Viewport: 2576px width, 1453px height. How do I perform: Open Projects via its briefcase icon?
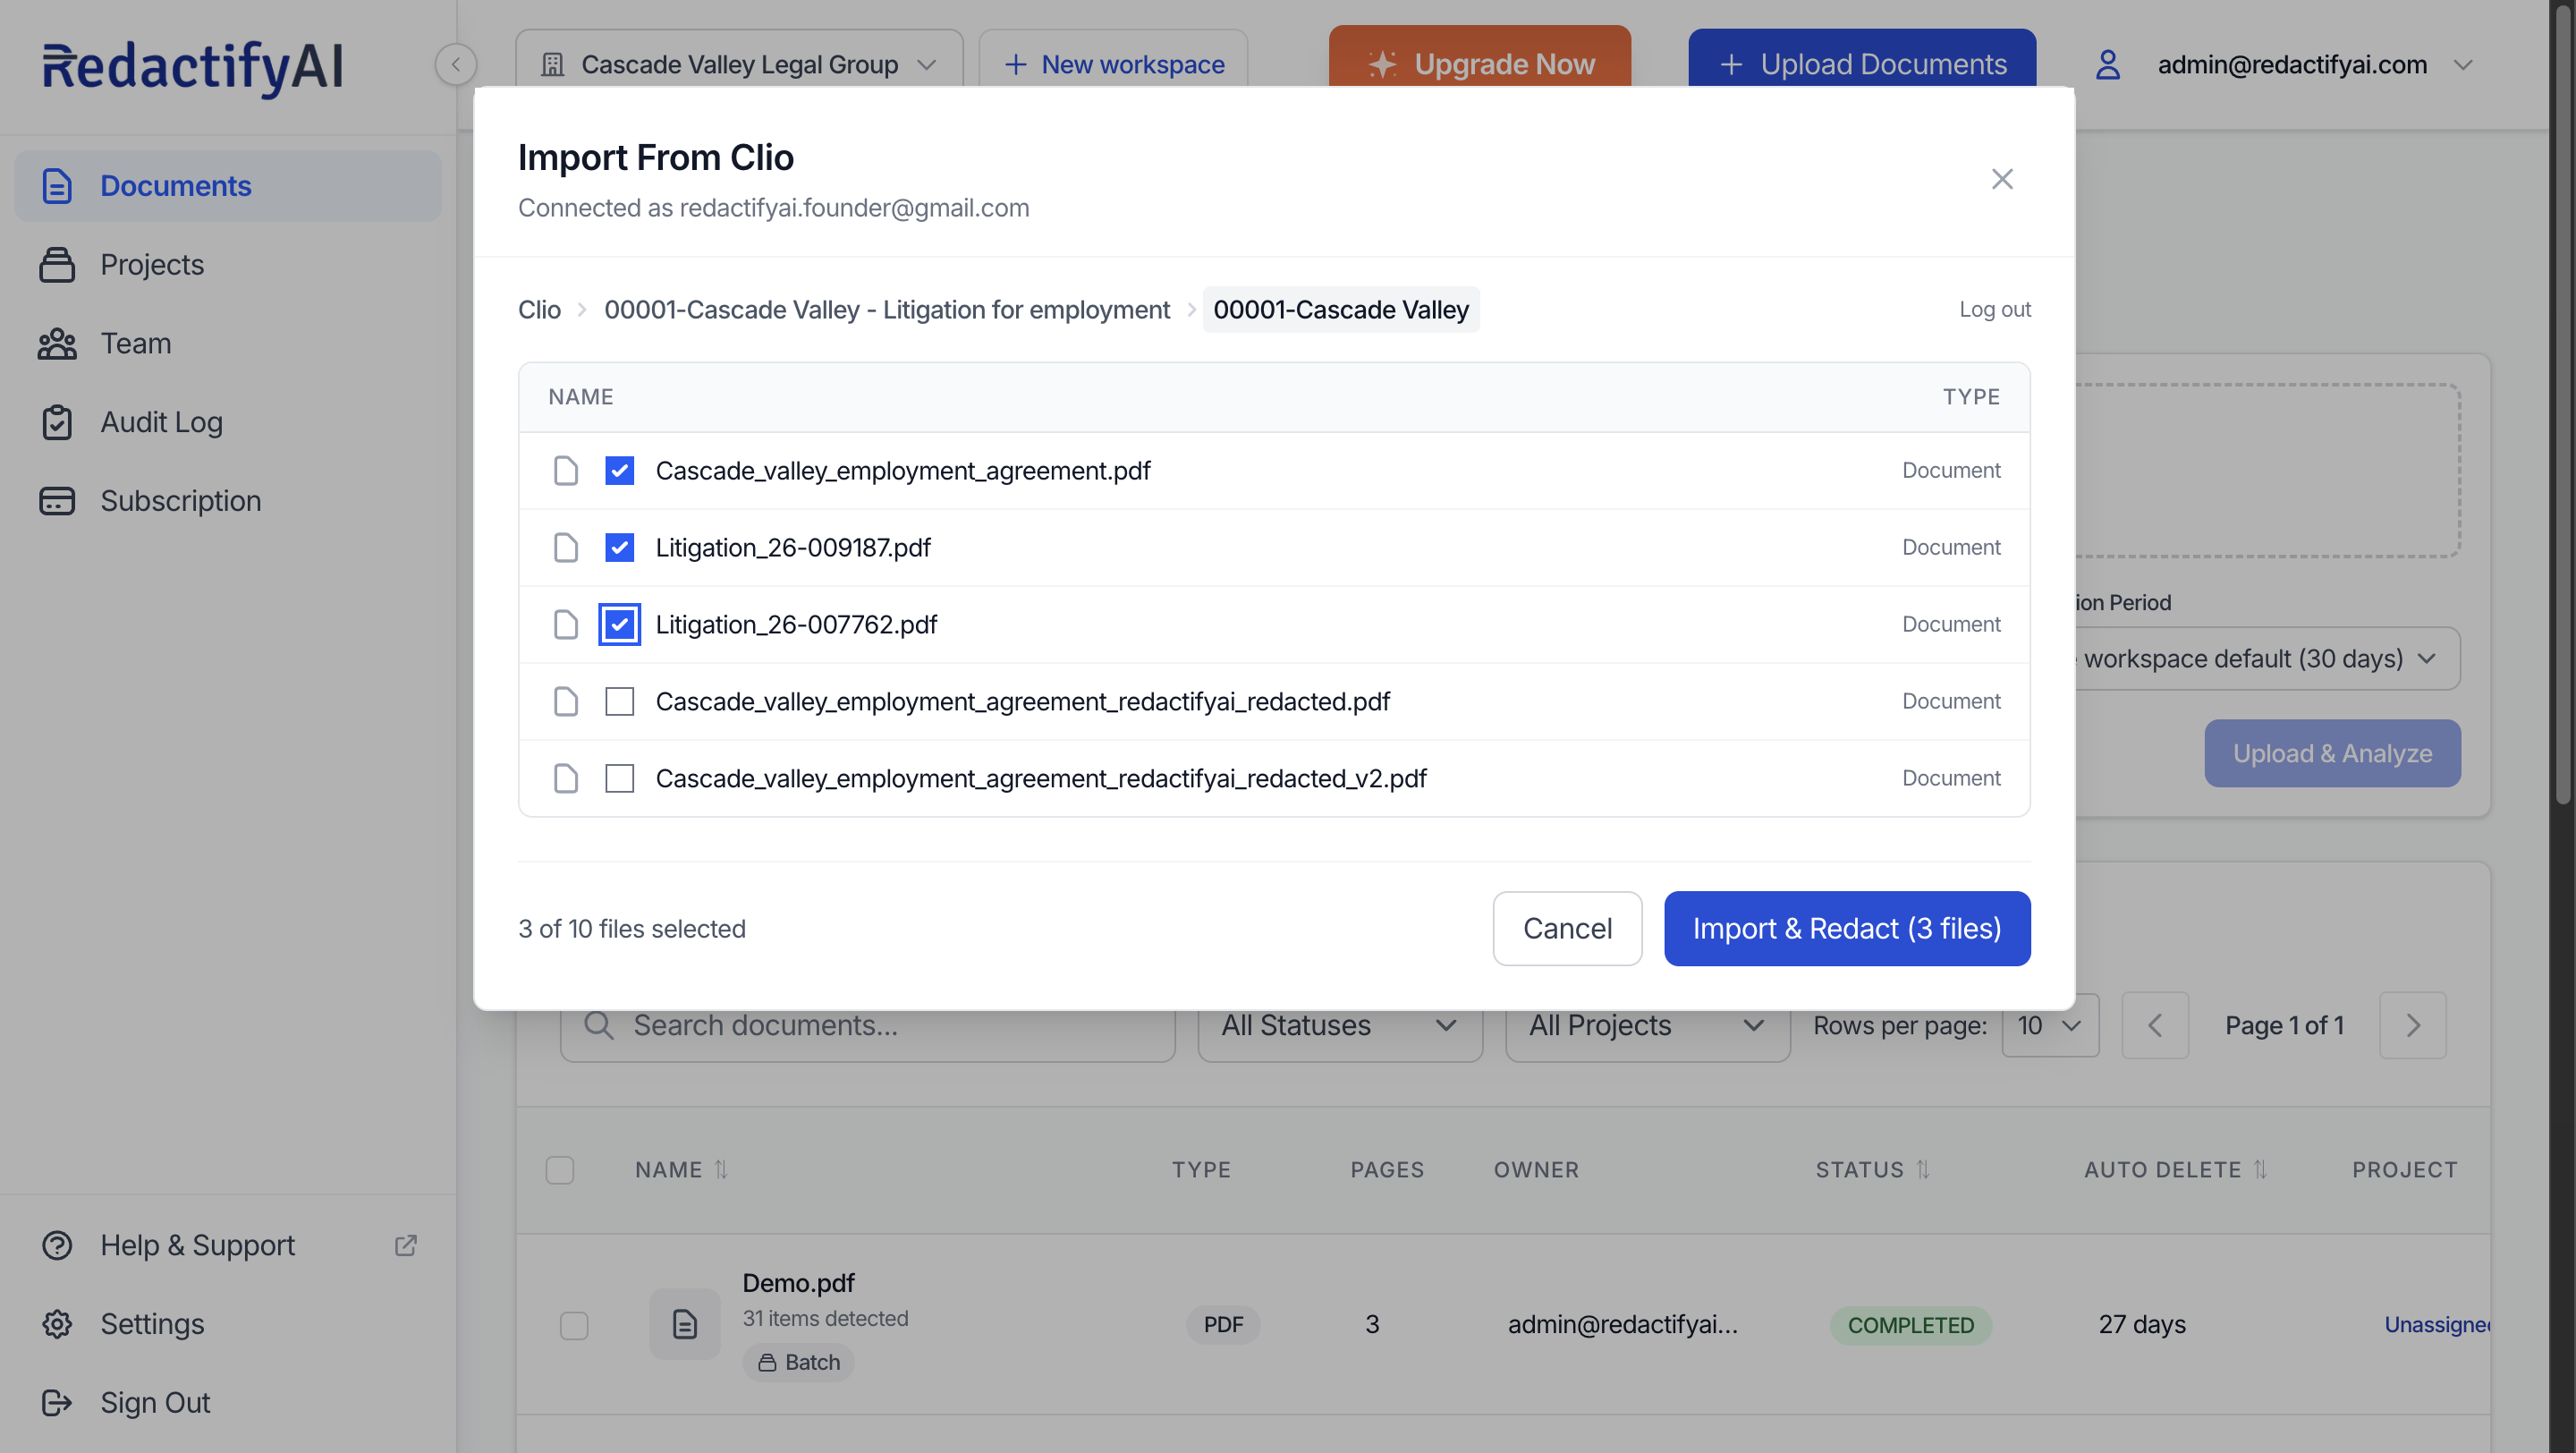(x=57, y=265)
